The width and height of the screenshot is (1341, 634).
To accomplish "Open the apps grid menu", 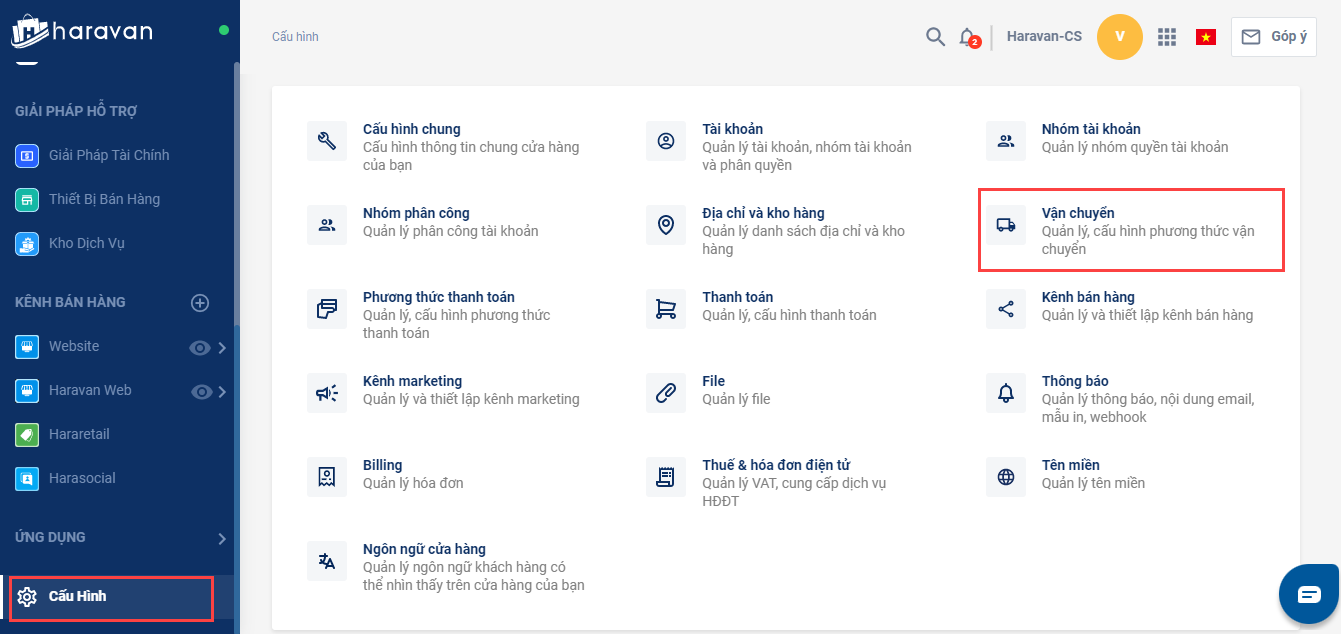I will pos(1166,37).
